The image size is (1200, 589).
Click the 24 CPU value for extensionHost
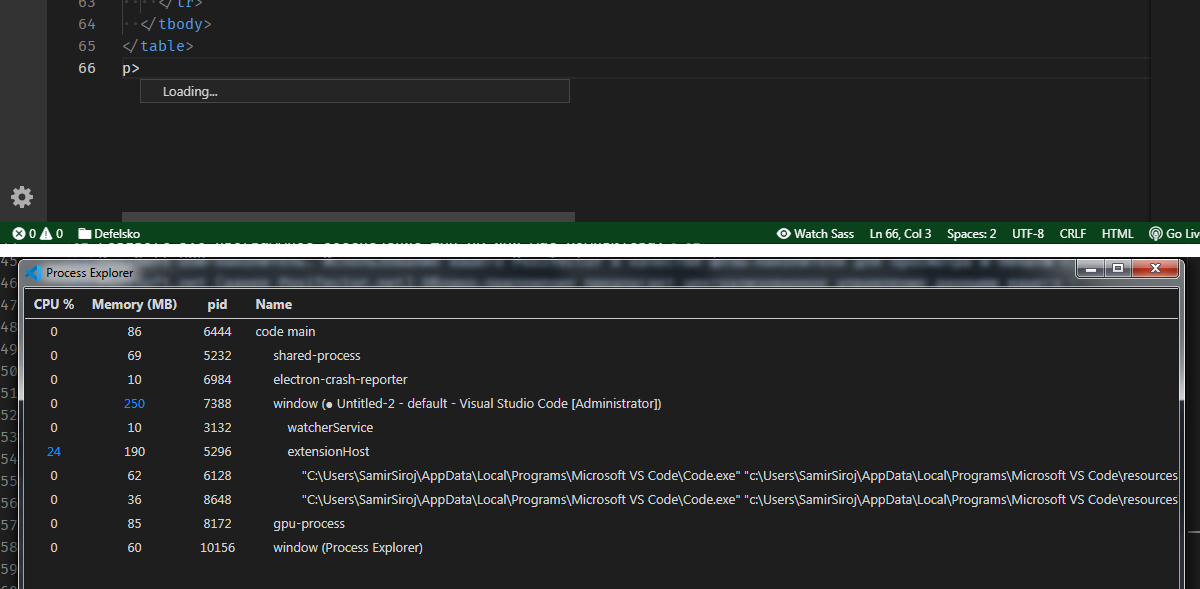(x=54, y=451)
